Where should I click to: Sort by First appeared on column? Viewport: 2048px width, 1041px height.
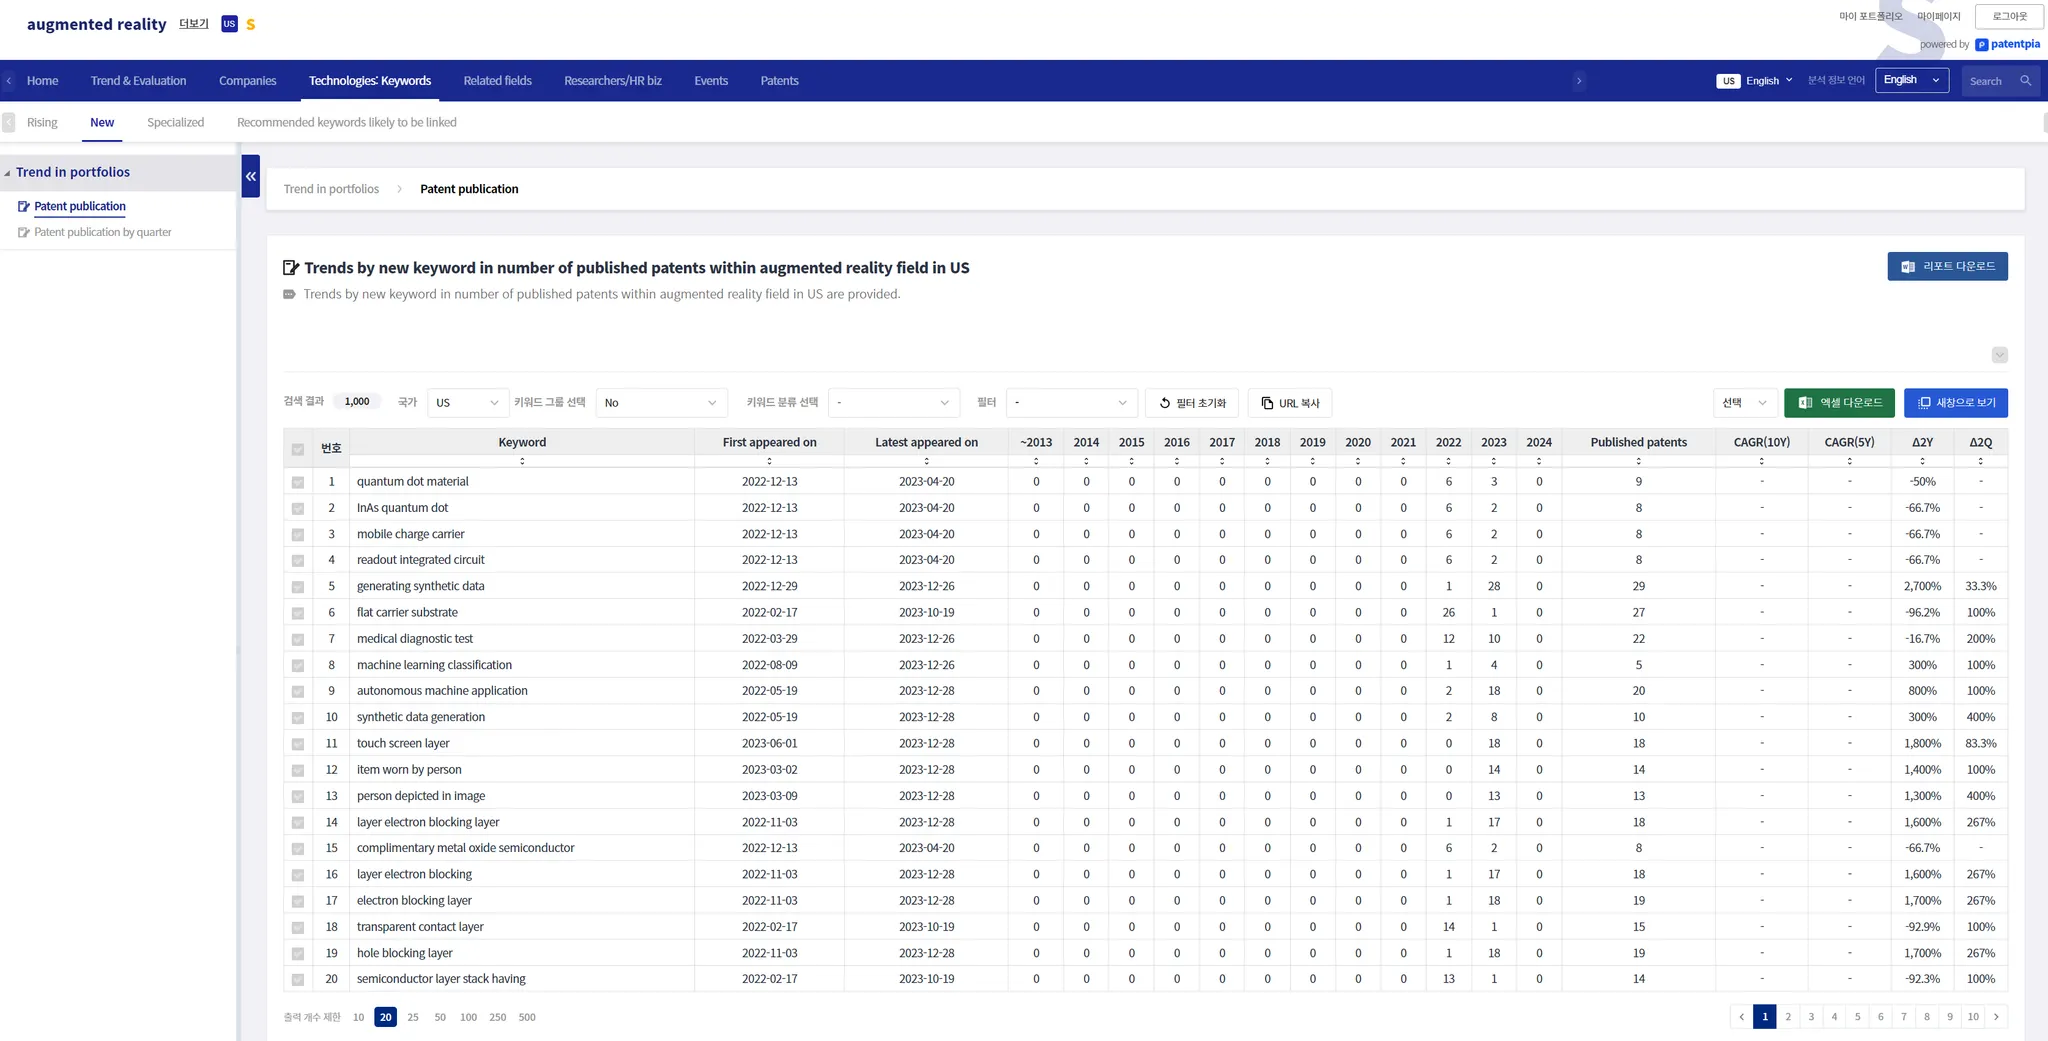769,461
